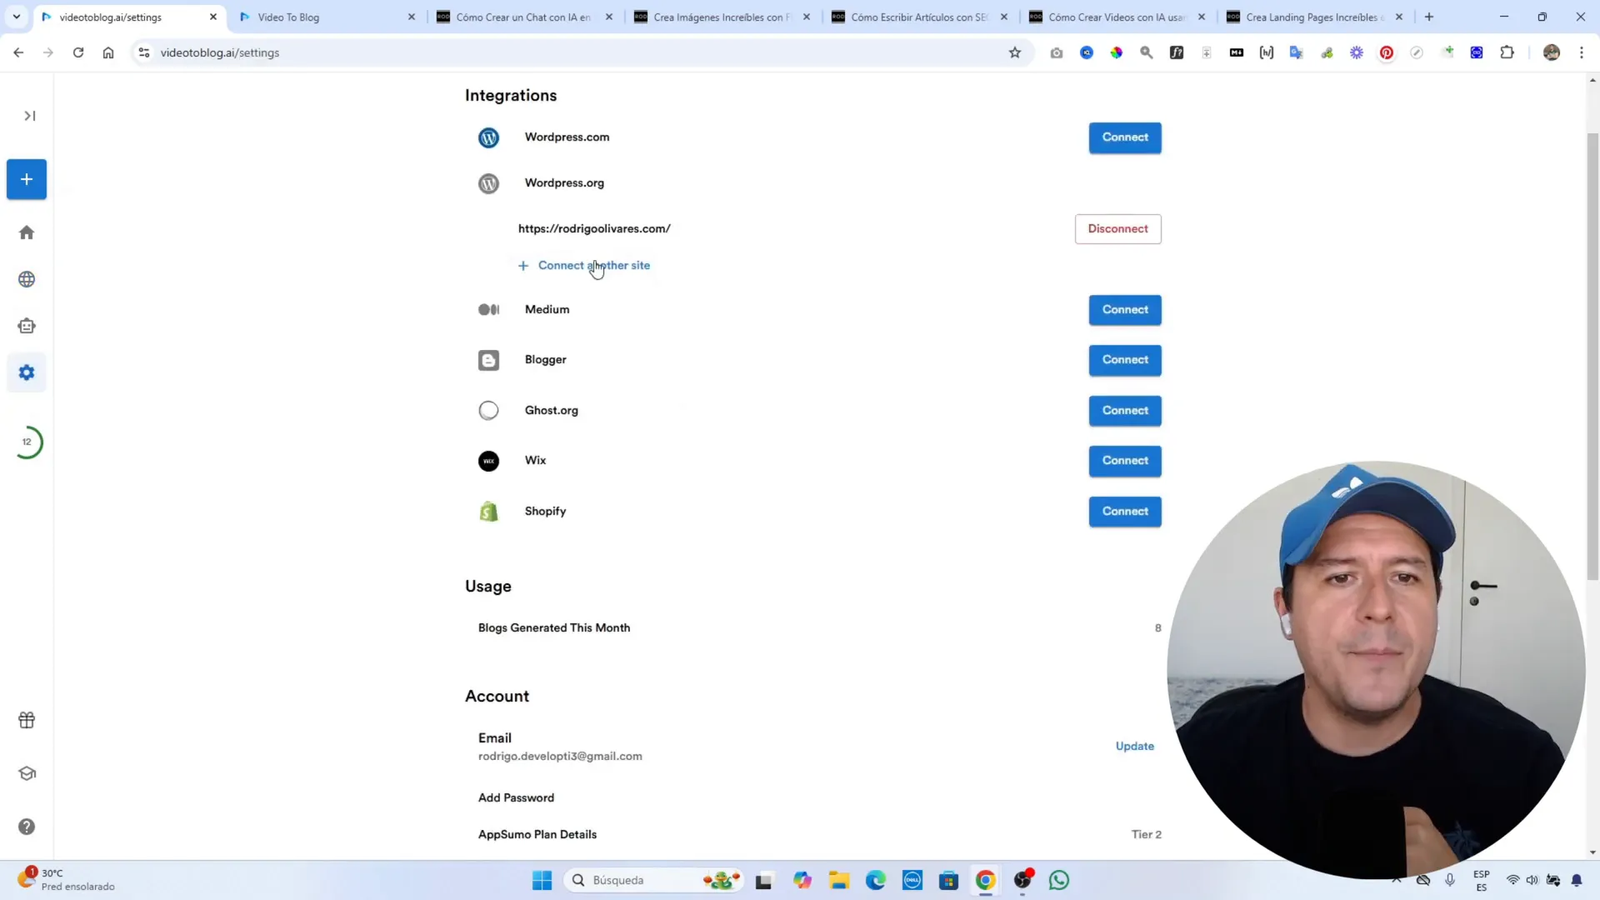The height and width of the screenshot is (900, 1600).
Task: Click the credits counter showing 12
Action: tap(28, 441)
